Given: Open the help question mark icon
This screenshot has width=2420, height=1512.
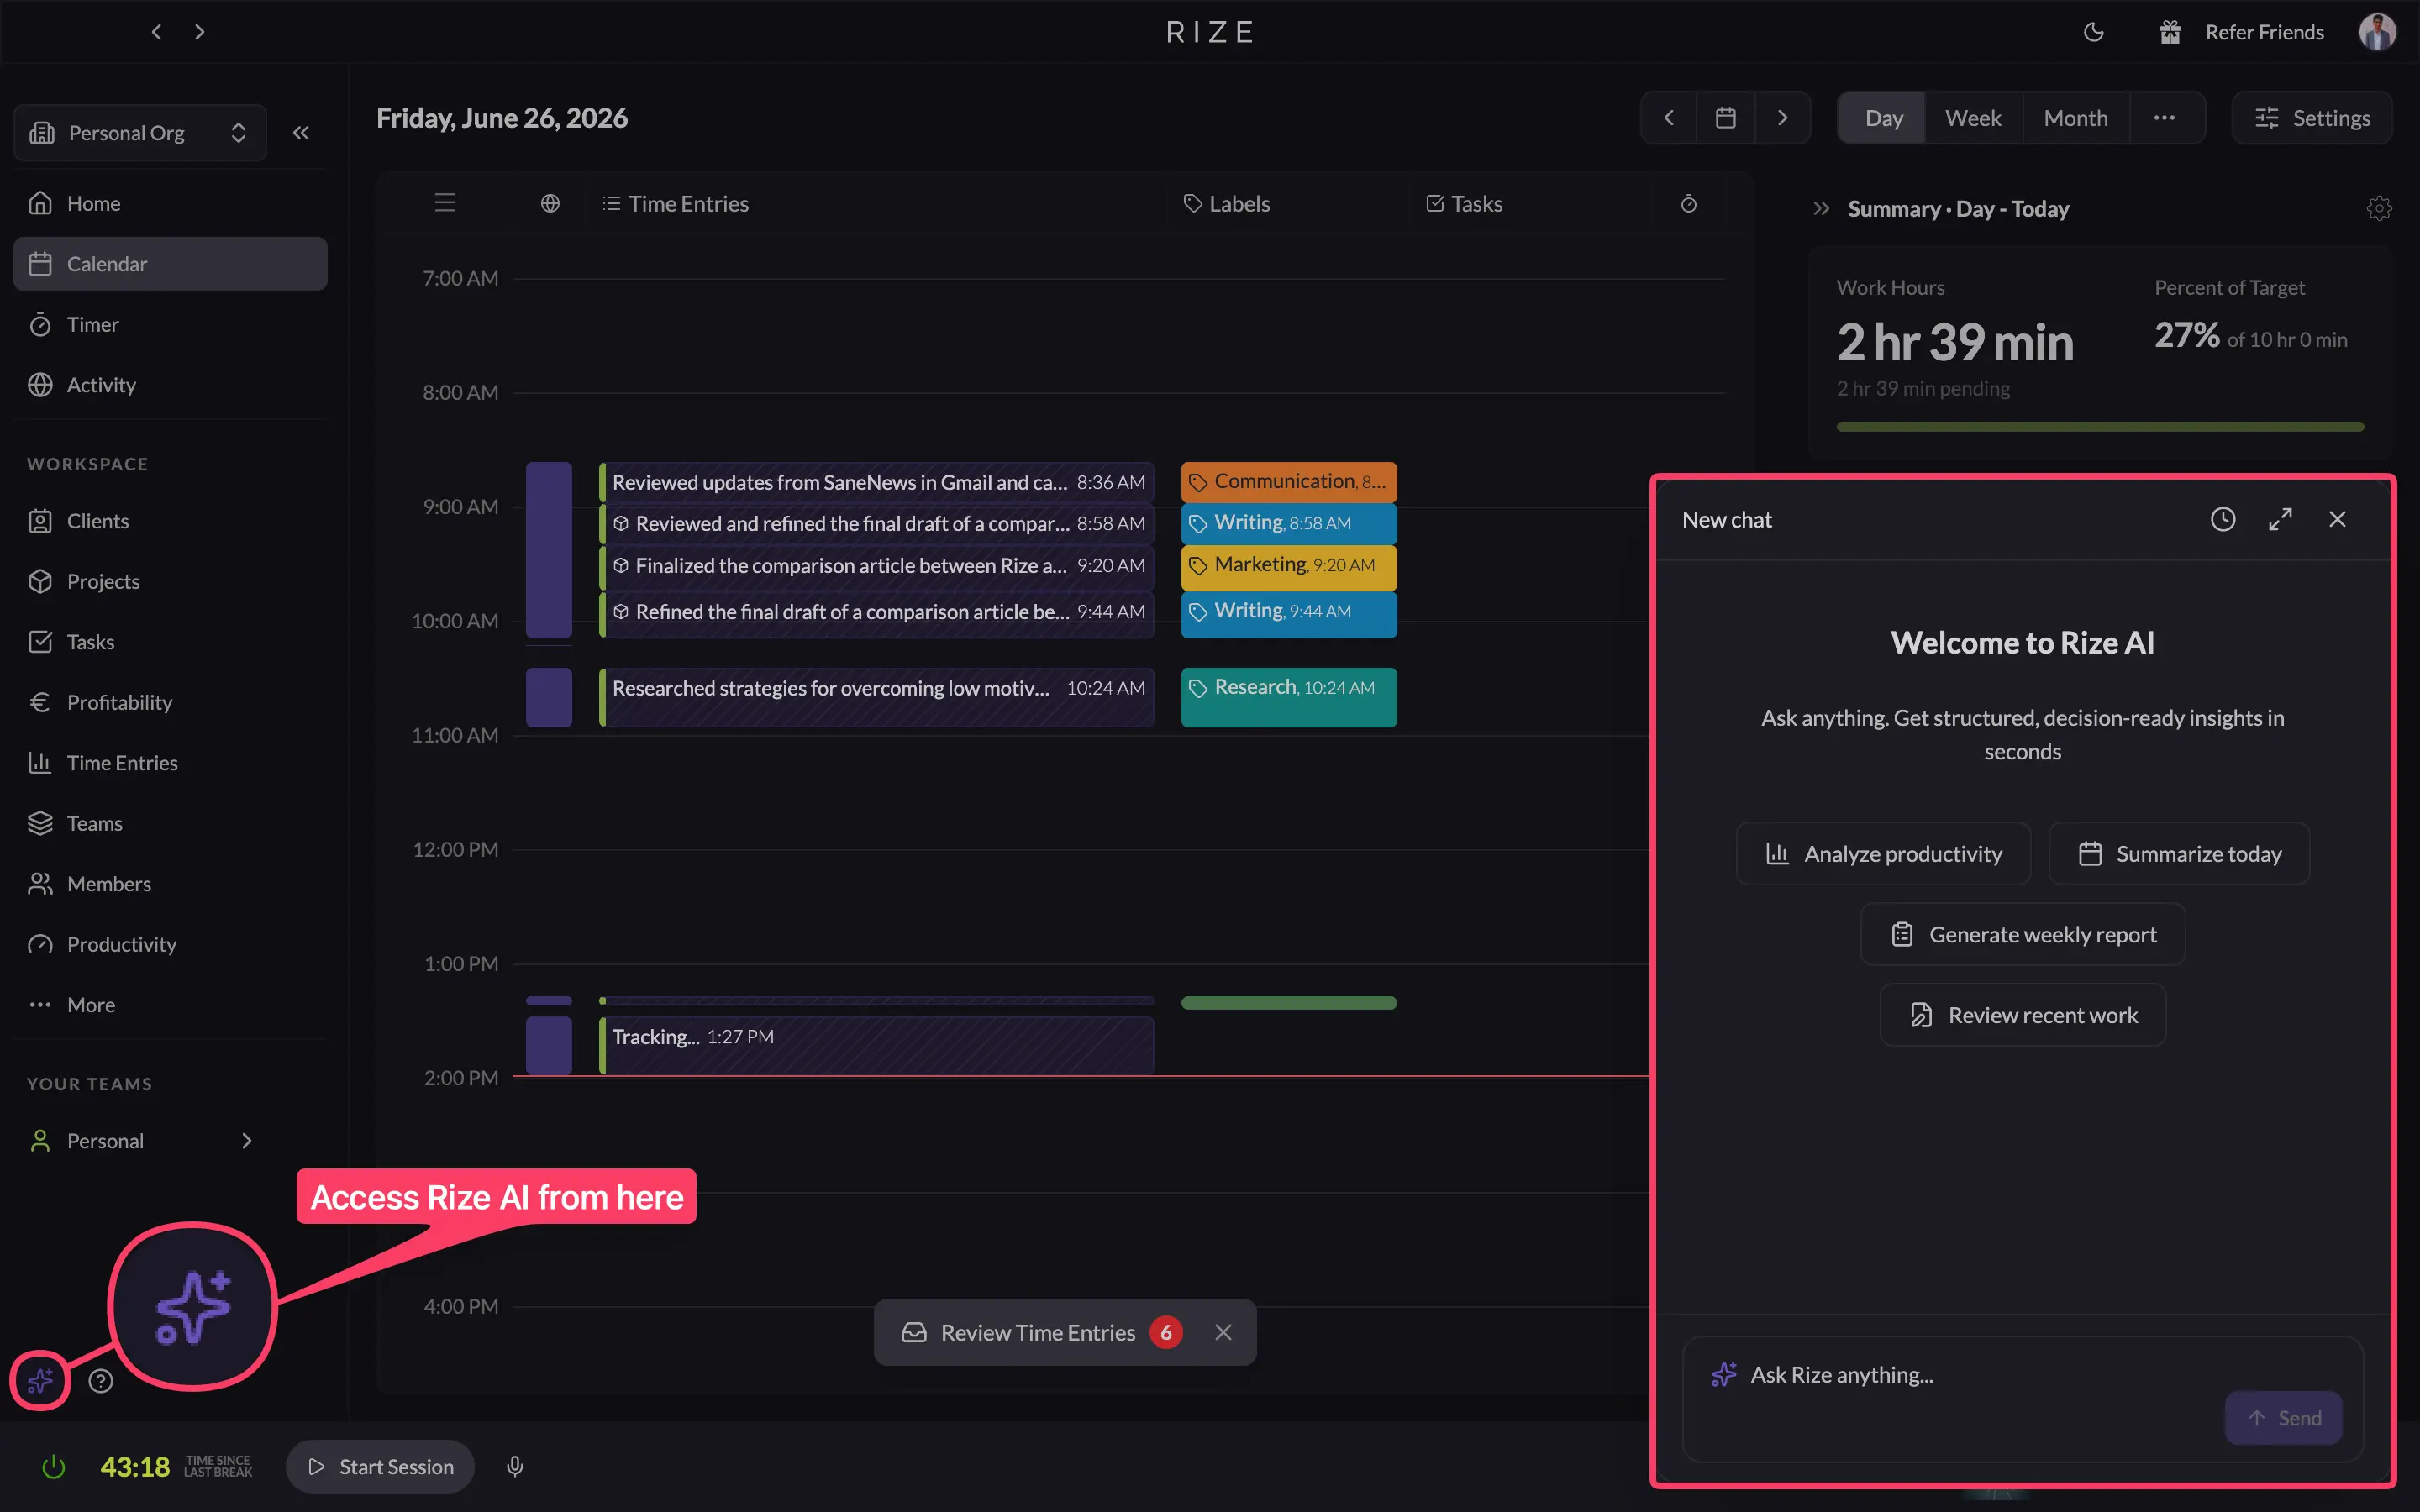Looking at the screenshot, I should [x=101, y=1381].
